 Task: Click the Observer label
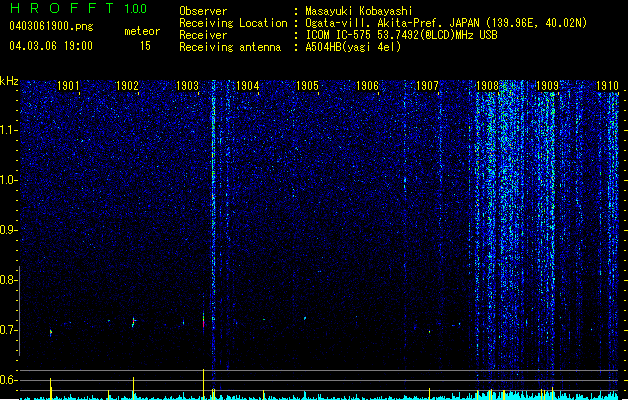point(203,11)
